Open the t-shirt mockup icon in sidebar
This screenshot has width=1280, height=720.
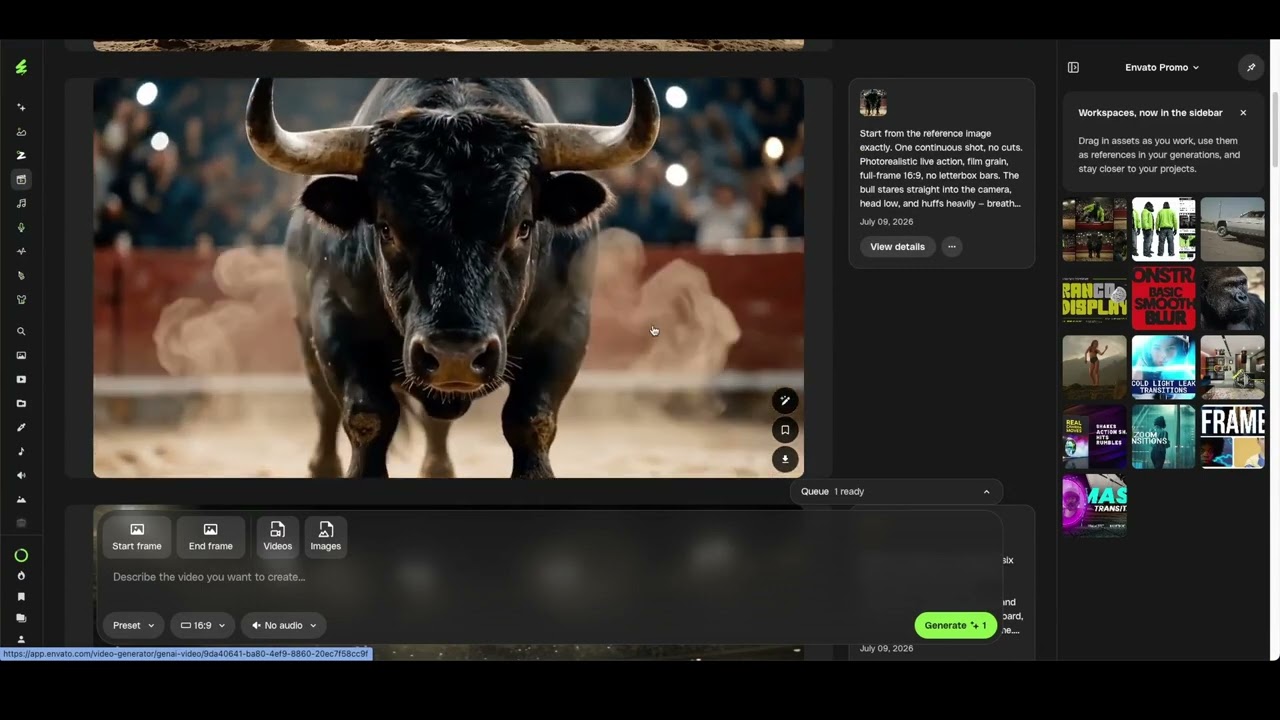tap(21, 299)
